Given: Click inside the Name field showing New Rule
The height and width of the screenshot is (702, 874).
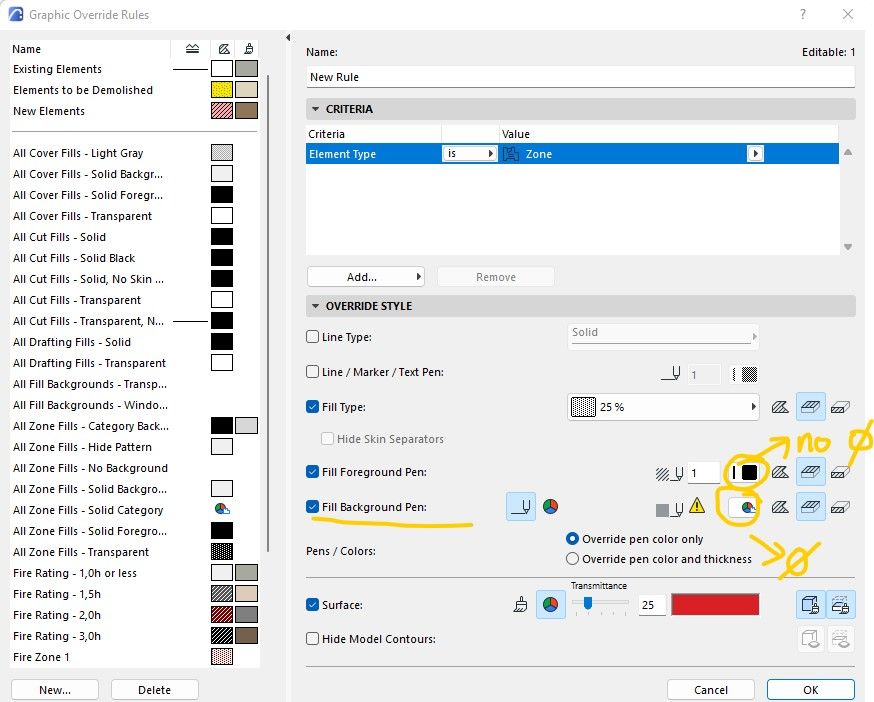Looking at the screenshot, I should (x=580, y=77).
